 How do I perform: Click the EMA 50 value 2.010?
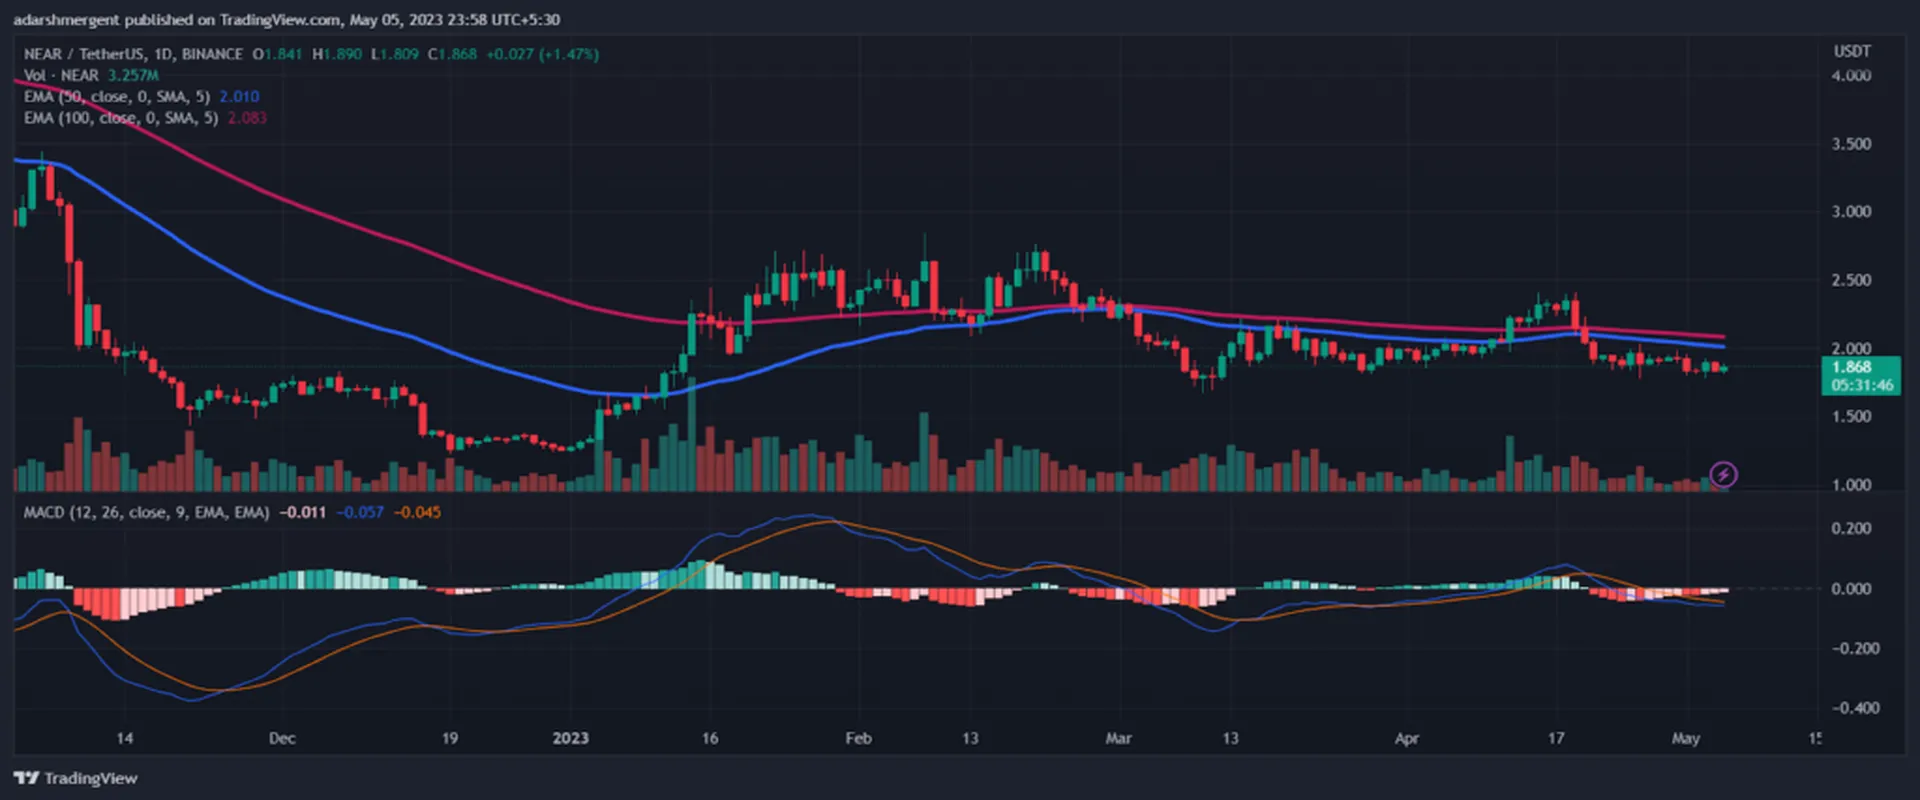[239, 96]
